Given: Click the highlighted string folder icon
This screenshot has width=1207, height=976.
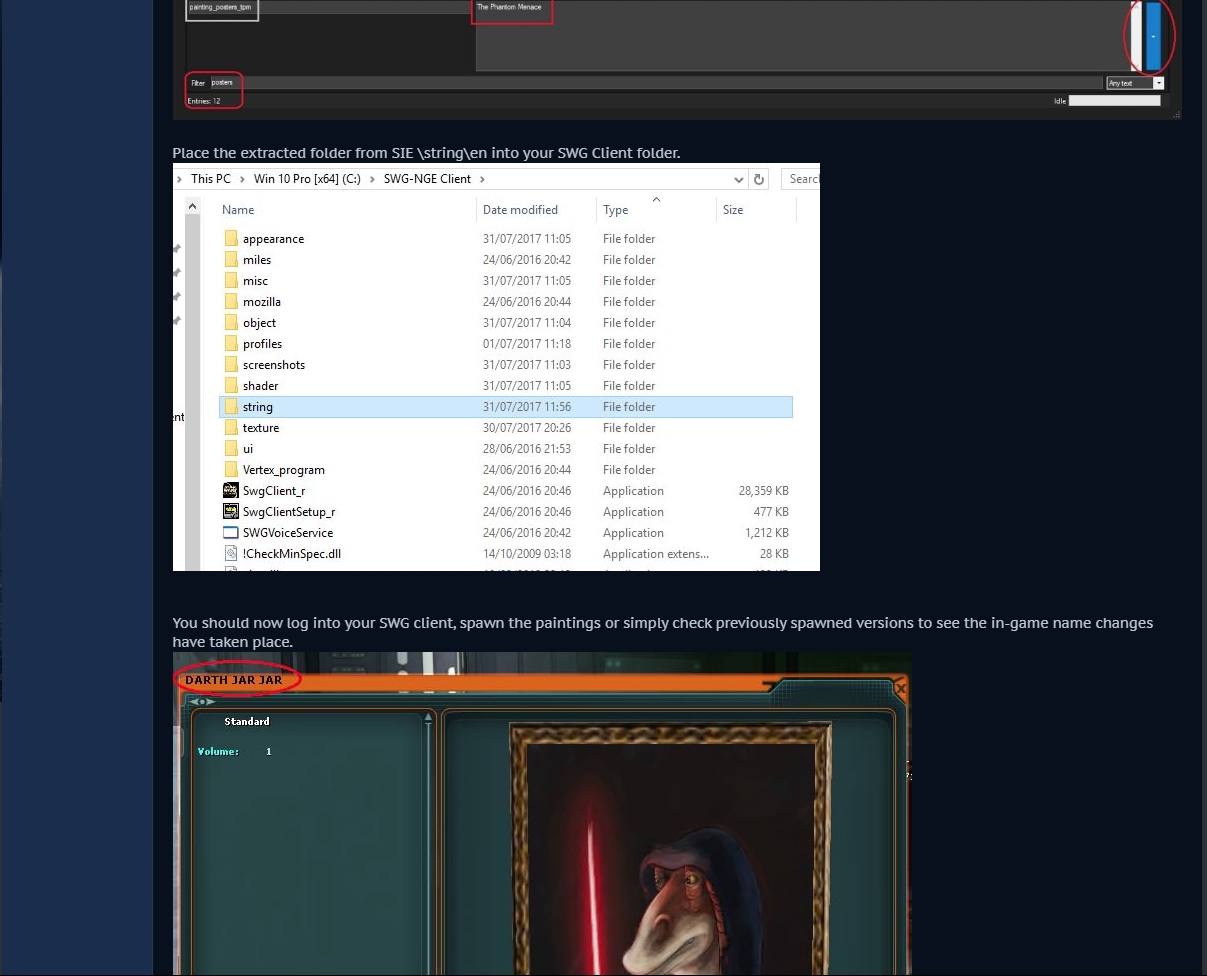Looking at the screenshot, I should pyautogui.click(x=231, y=407).
